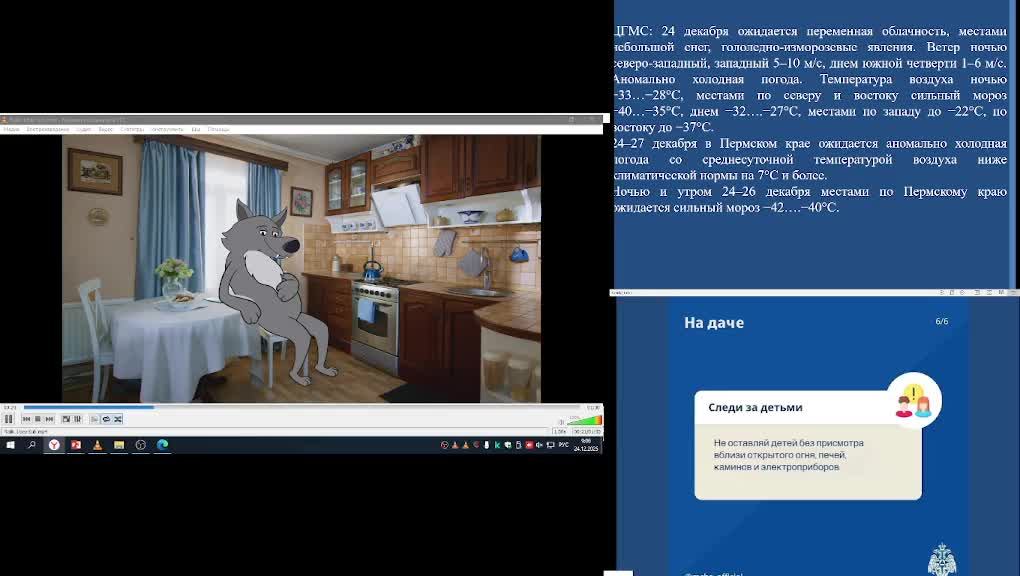
Task: Click the muted system volume tray icon
Action: coord(539,445)
